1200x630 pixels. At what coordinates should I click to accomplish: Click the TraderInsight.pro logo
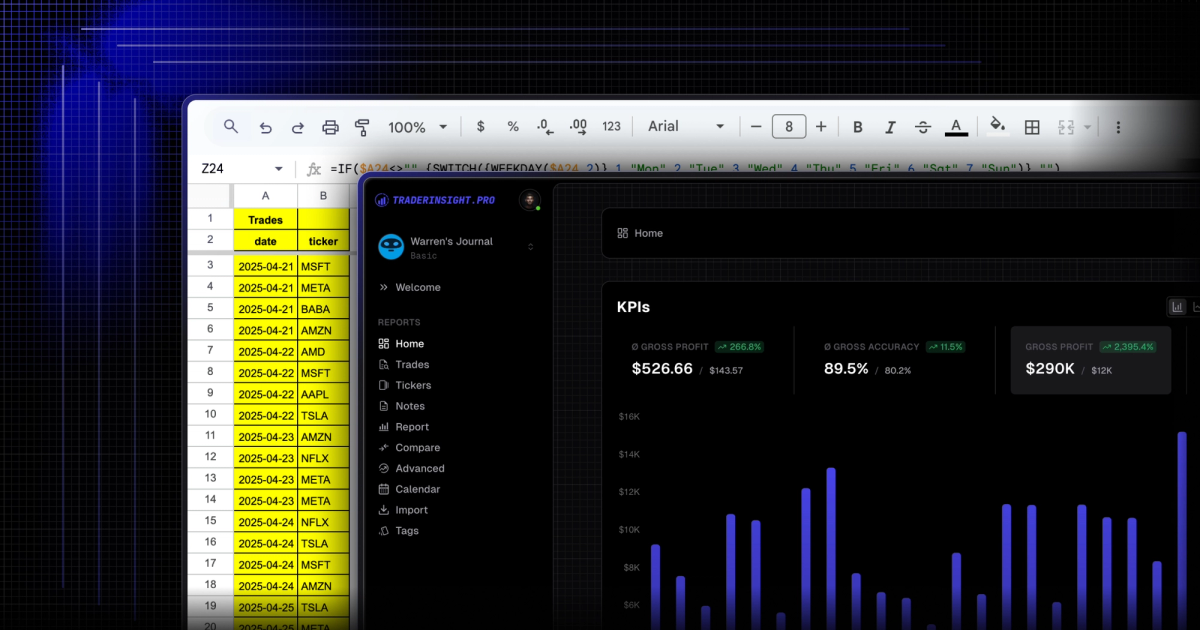coord(435,200)
